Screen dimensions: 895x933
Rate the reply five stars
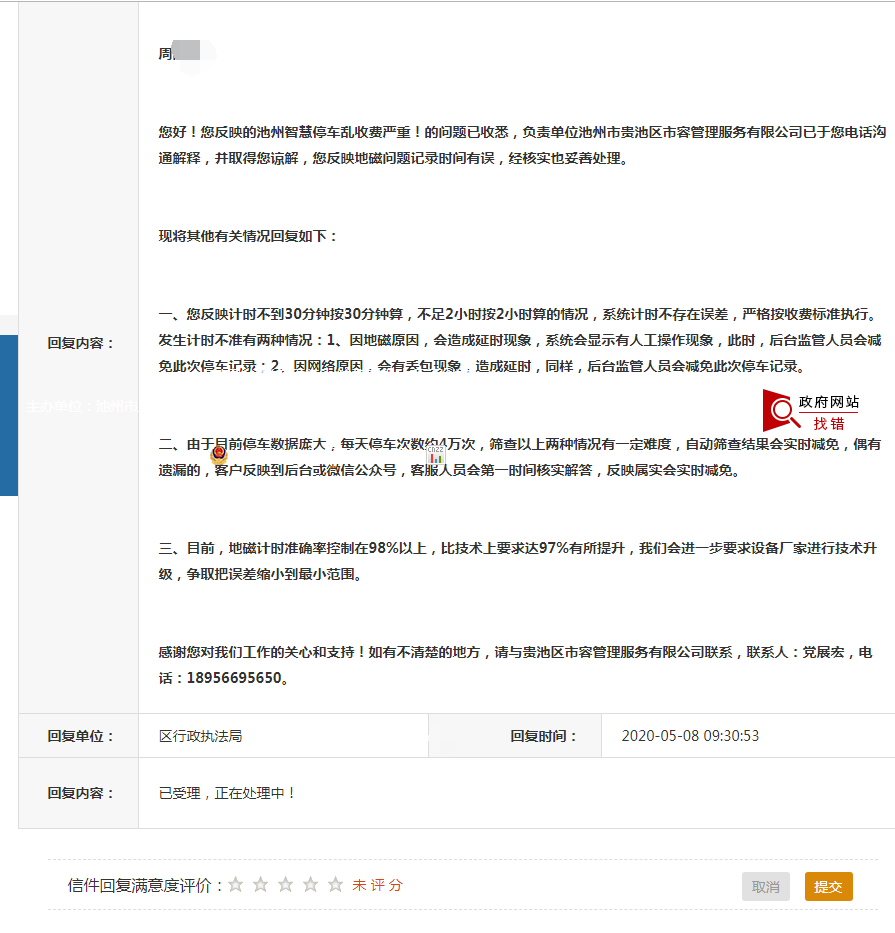336,885
